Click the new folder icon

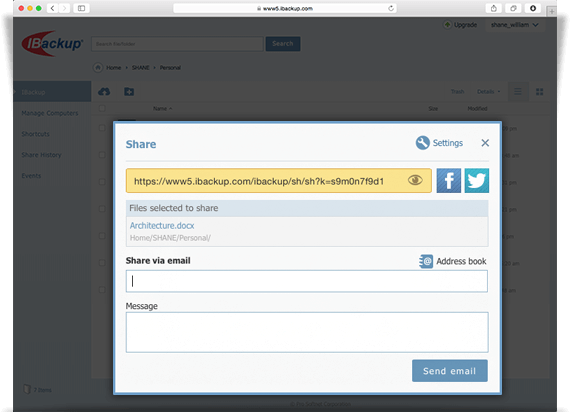pyautogui.click(x=129, y=92)
